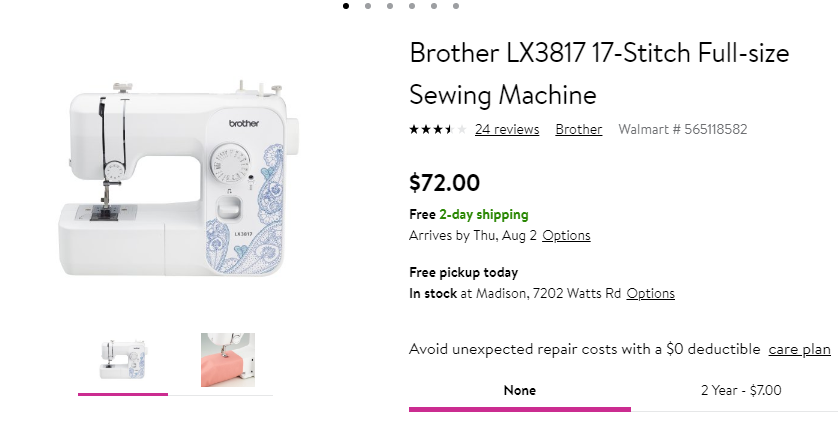Open the 24 reviews link
Viewport: 838px width, 425px height.
click(x=507, y=129)
